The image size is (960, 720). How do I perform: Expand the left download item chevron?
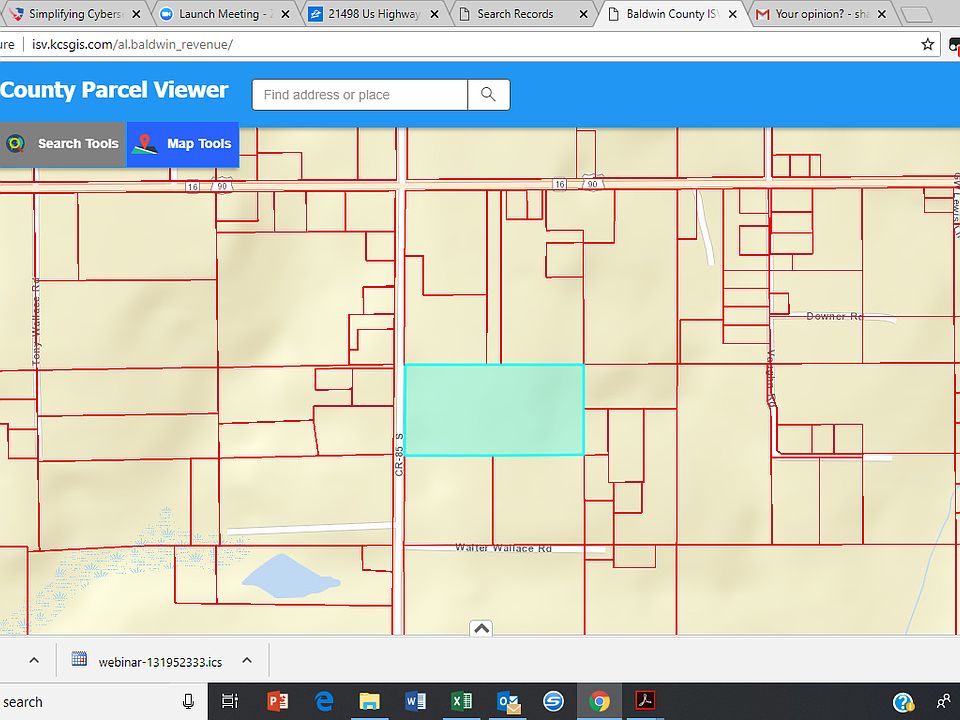click(x=34, y=660)
